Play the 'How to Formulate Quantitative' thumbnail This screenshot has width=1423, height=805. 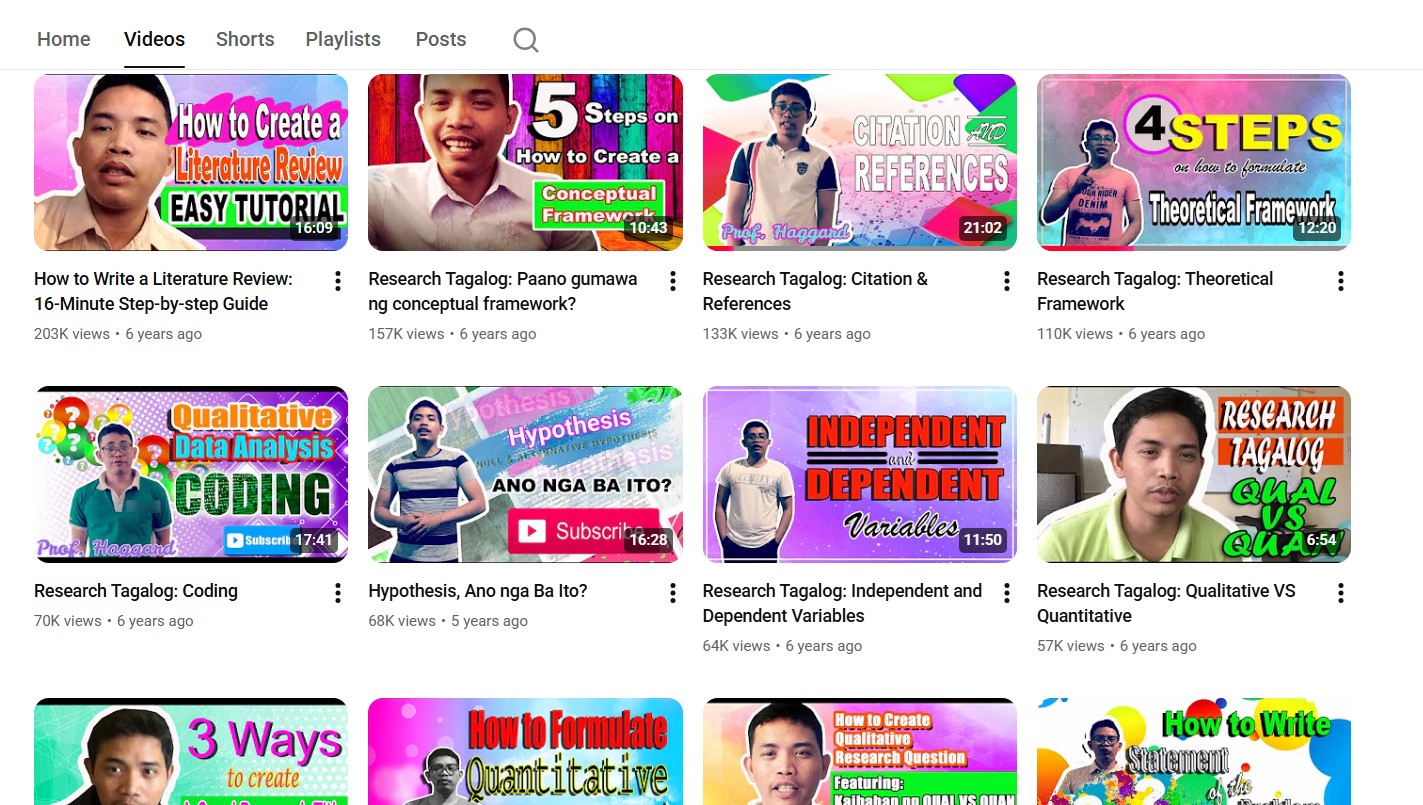click(x=525, y=751)
